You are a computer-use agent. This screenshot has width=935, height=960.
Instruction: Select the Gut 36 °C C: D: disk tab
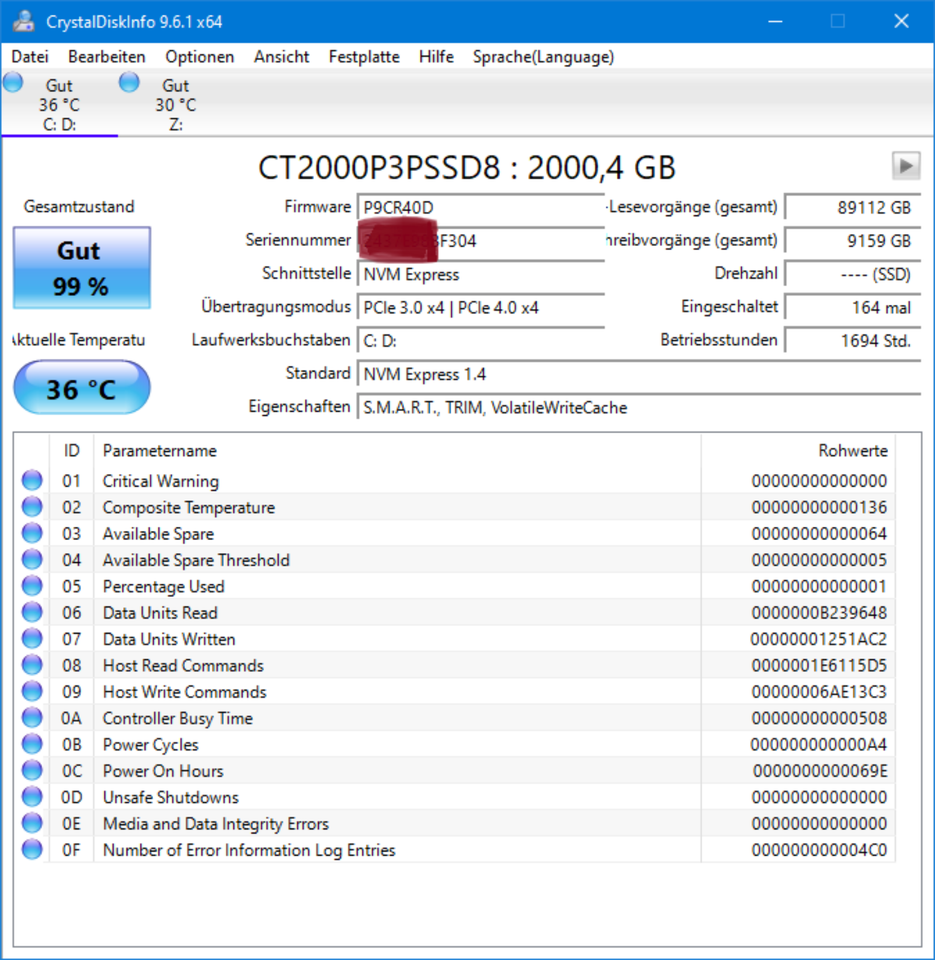[60, 104]
